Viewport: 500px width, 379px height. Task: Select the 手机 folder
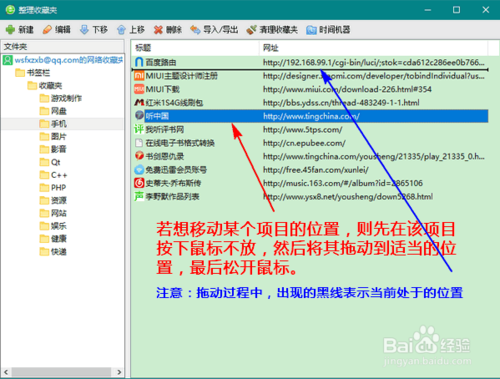click(53, 124)
